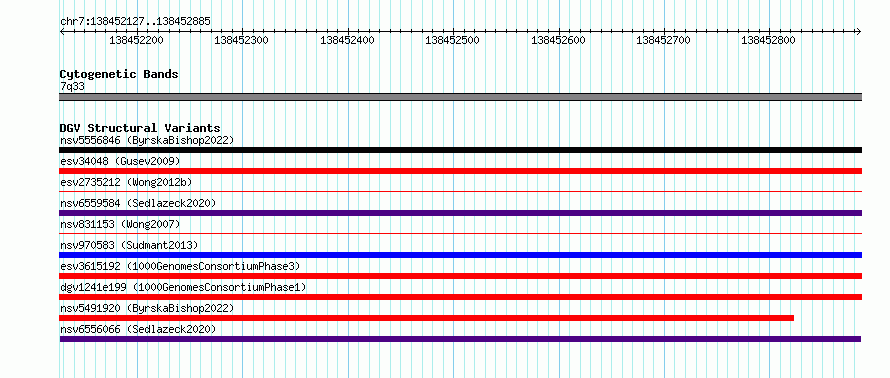
Task: Select the purple nsv6559584 variant bar
Action: (x=460, y=213)
